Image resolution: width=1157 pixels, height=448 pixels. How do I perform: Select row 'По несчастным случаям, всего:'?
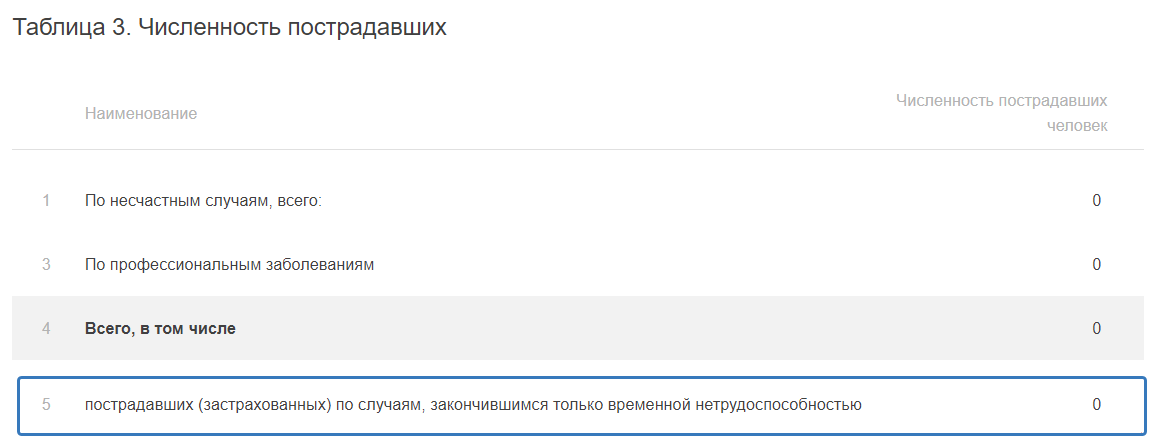point(203,200)
